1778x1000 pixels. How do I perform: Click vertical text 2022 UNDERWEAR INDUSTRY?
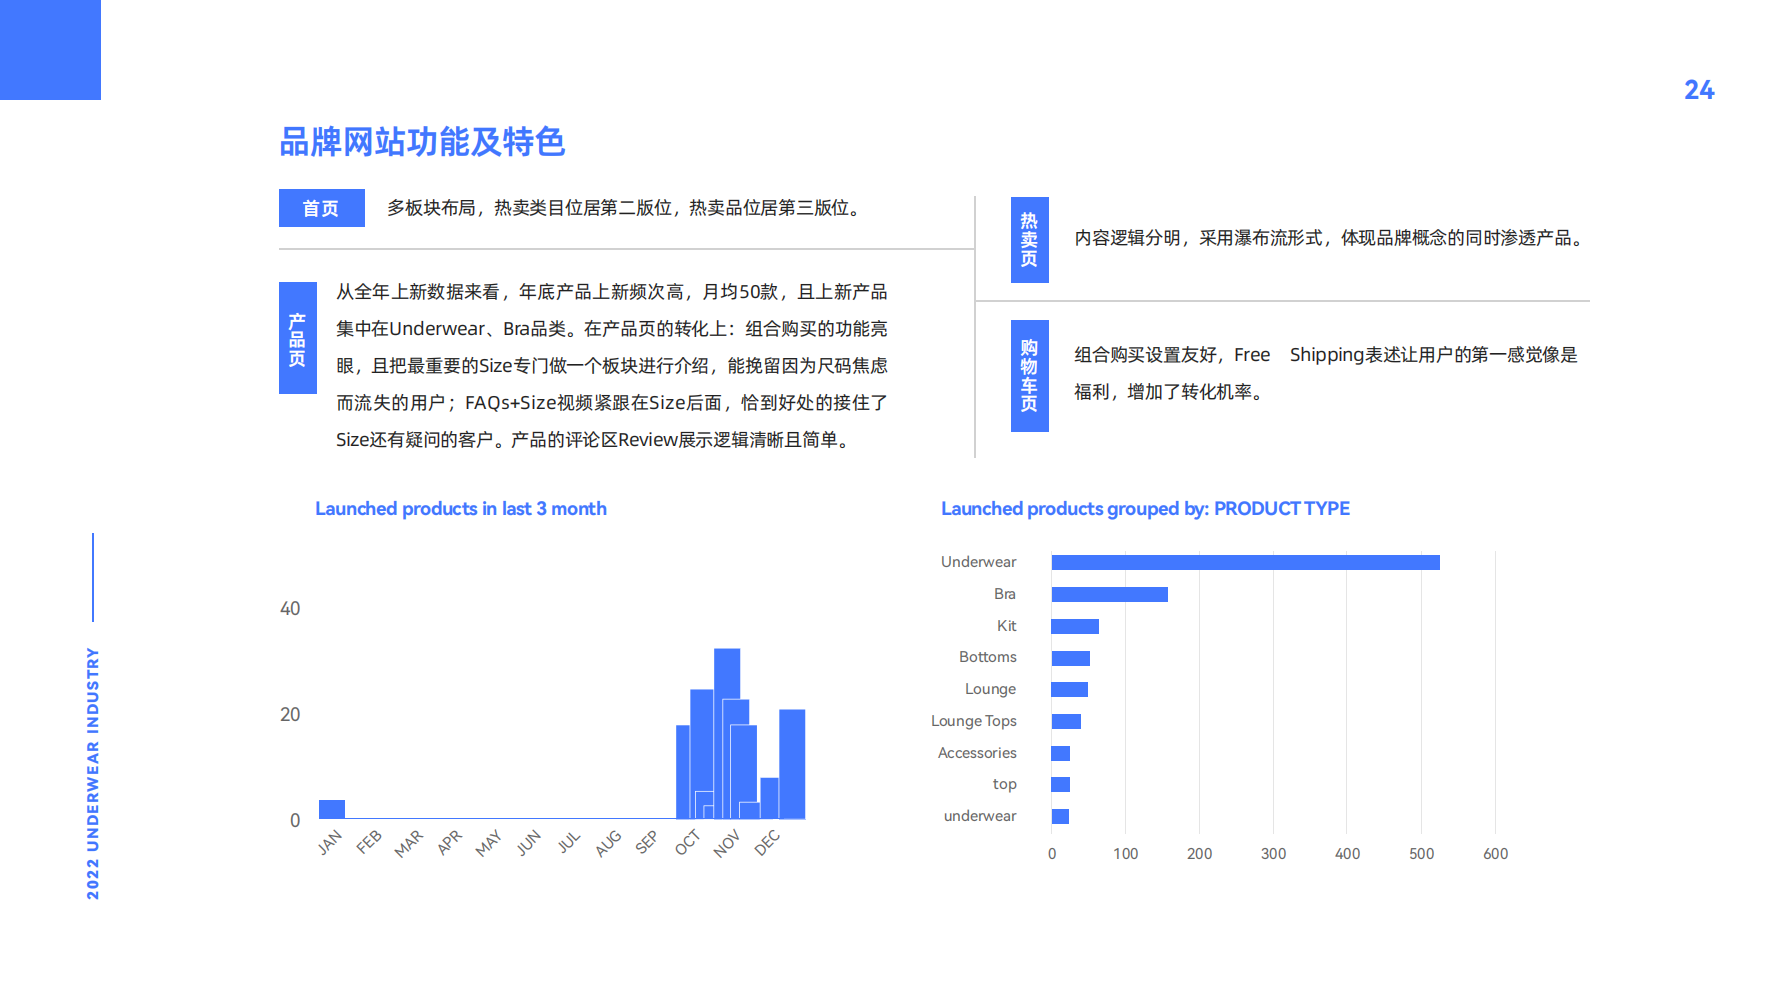93,773
